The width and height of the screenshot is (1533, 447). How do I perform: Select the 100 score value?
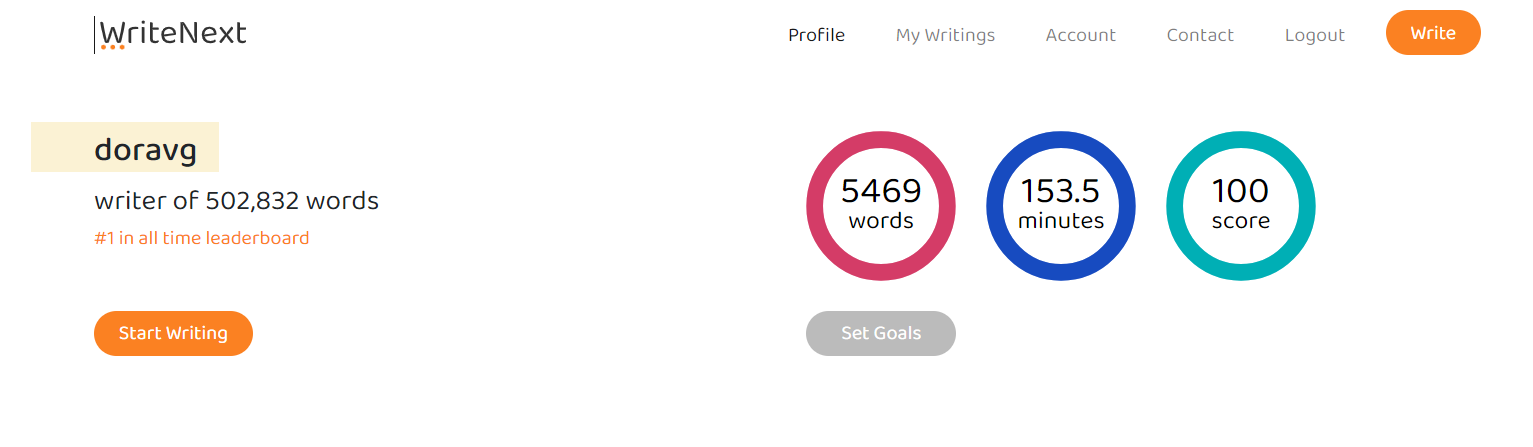click(1241, 191)
